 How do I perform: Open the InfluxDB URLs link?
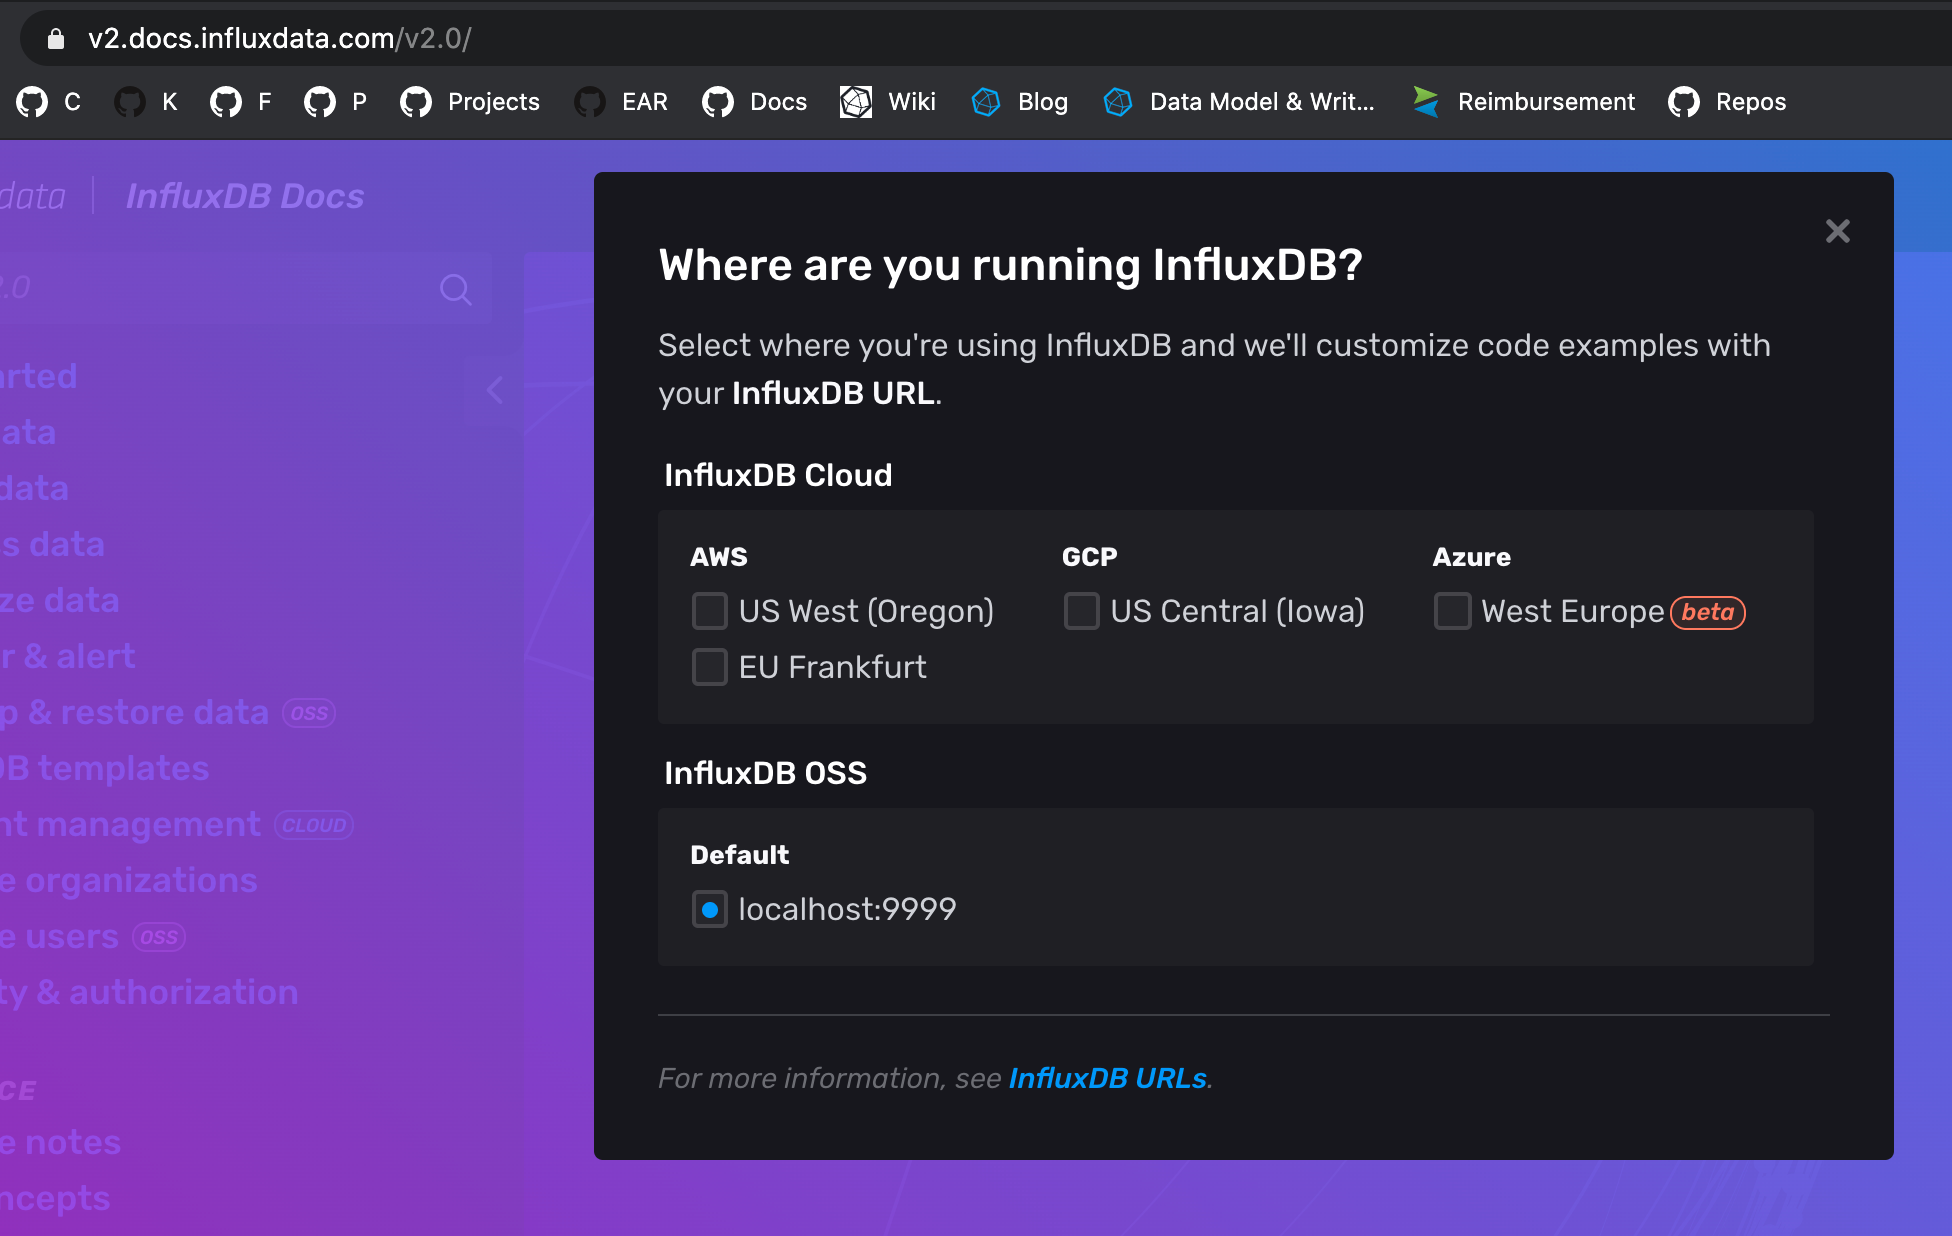(1108, 1078)
